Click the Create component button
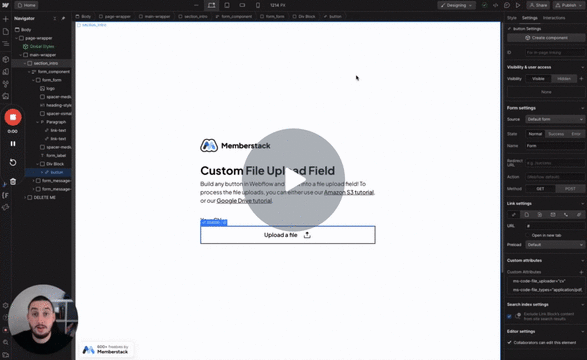587x360 pixels. click(546, 38)
